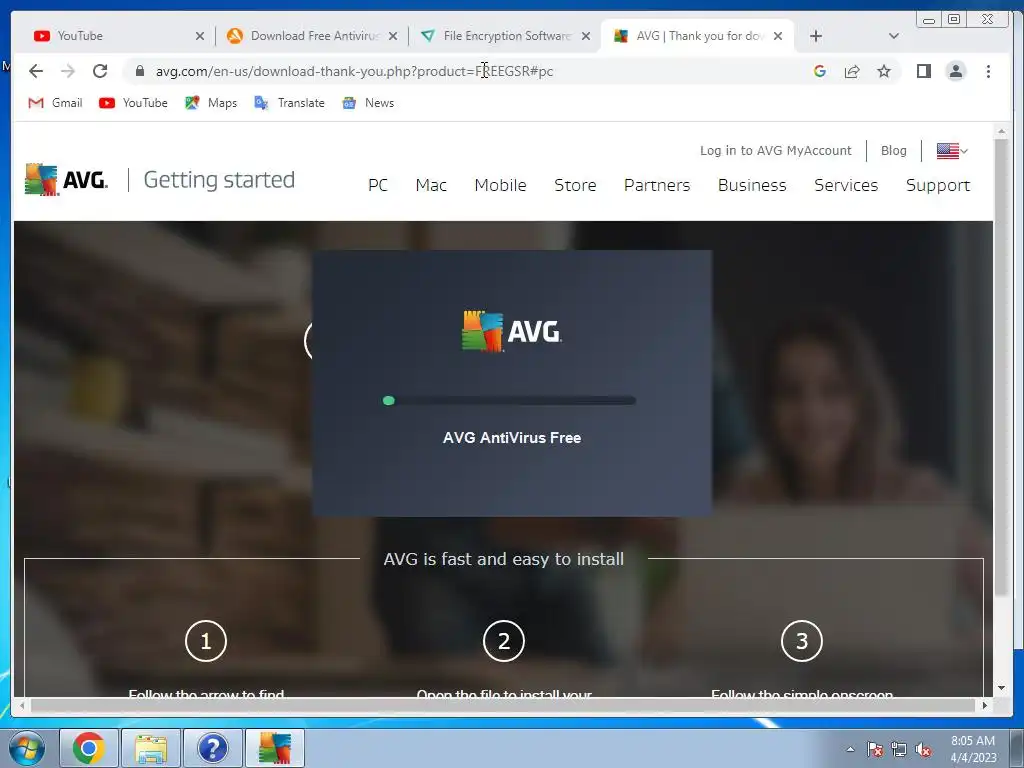Expand the US flag language selector
Image resolution: width=1024 pixels, height=768 pixels.
[952, 150]
